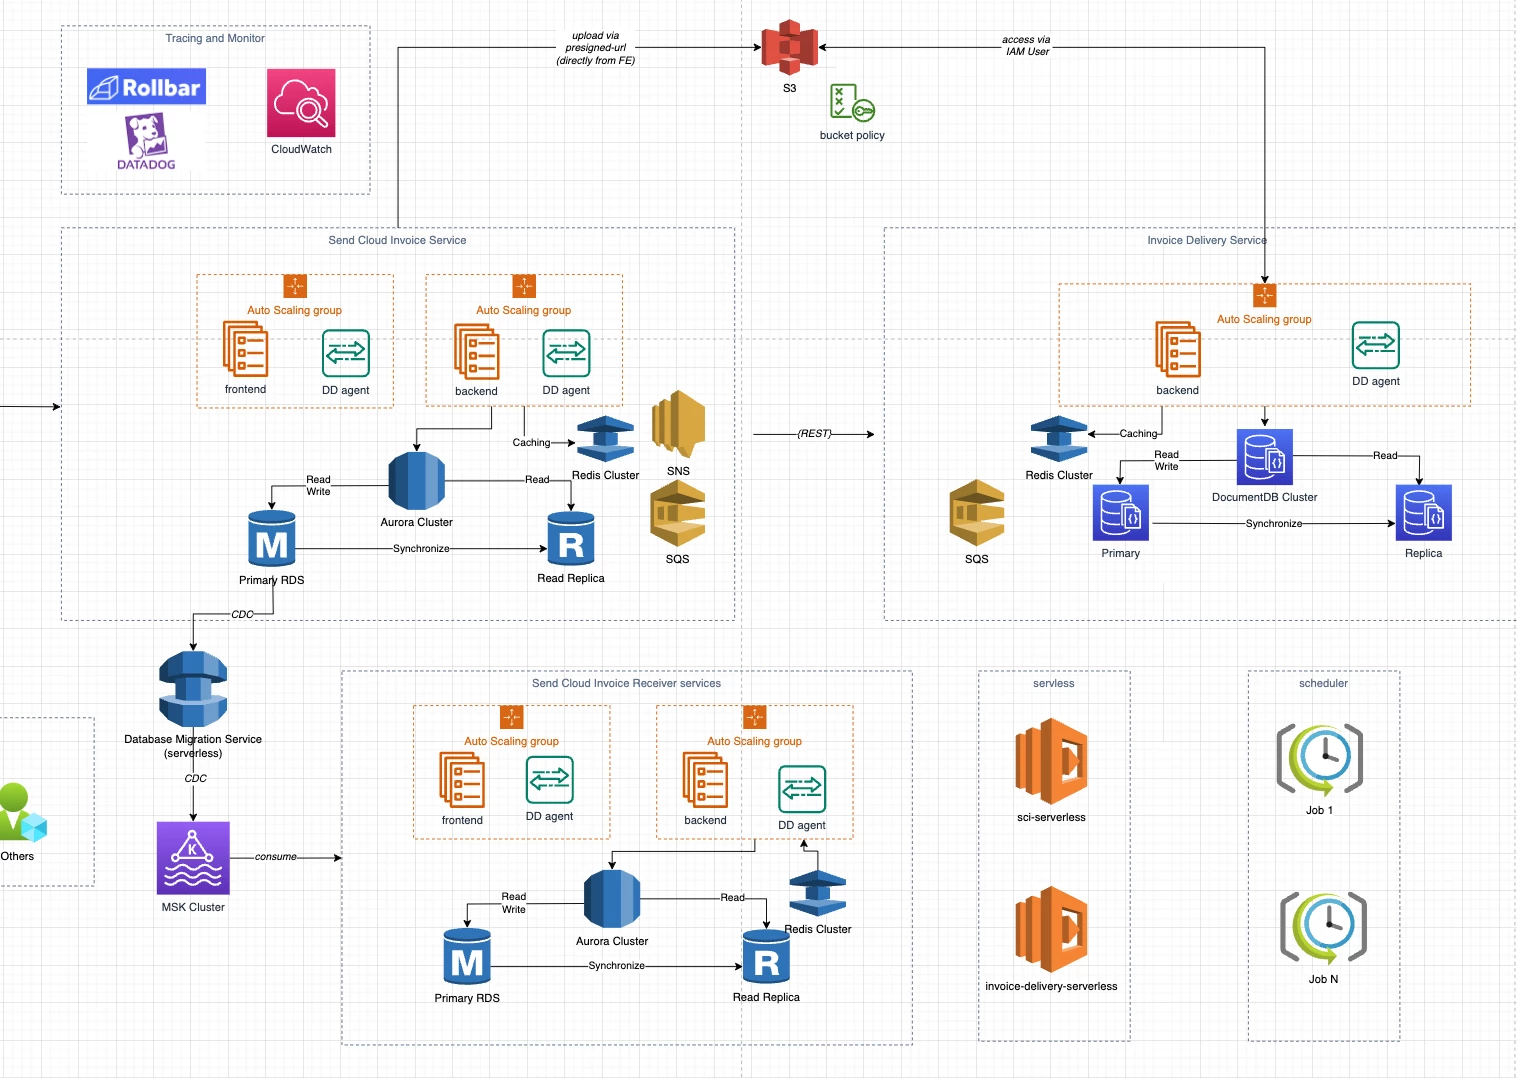Click the Tracing and Monitor label

click(x=215, y=38)
